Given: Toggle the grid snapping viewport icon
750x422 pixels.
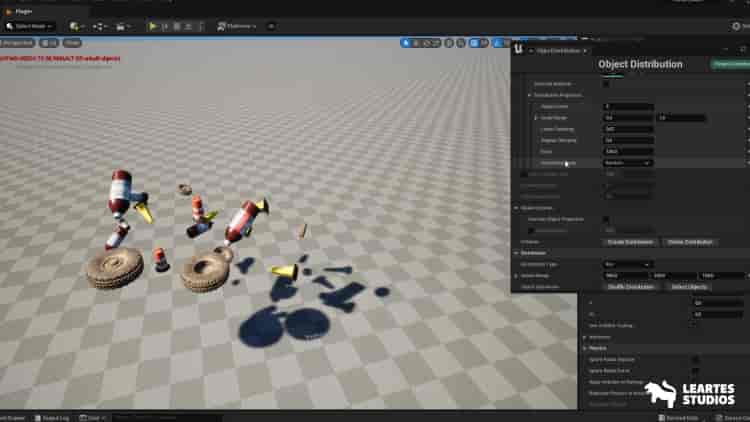Looking at the screenshot, I should click(x=474, y=43).
